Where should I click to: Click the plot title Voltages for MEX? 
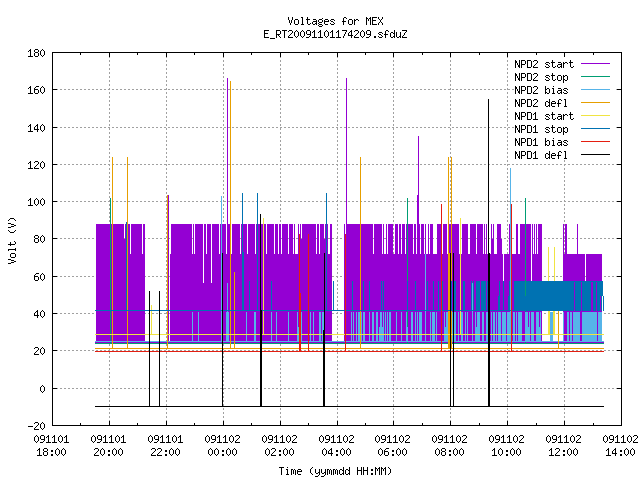(335, 21)
